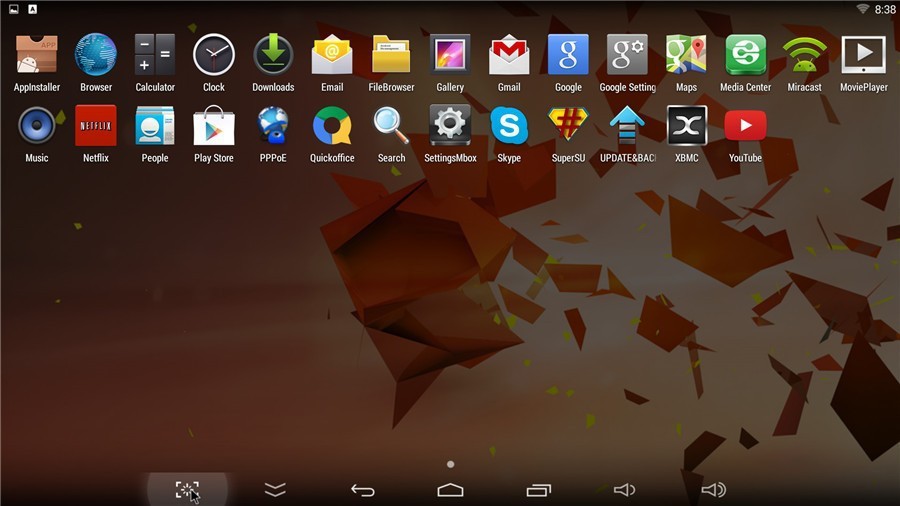Tap the picture notification icon in status bar
Viewport: 900px width, 506px height.
14,9
